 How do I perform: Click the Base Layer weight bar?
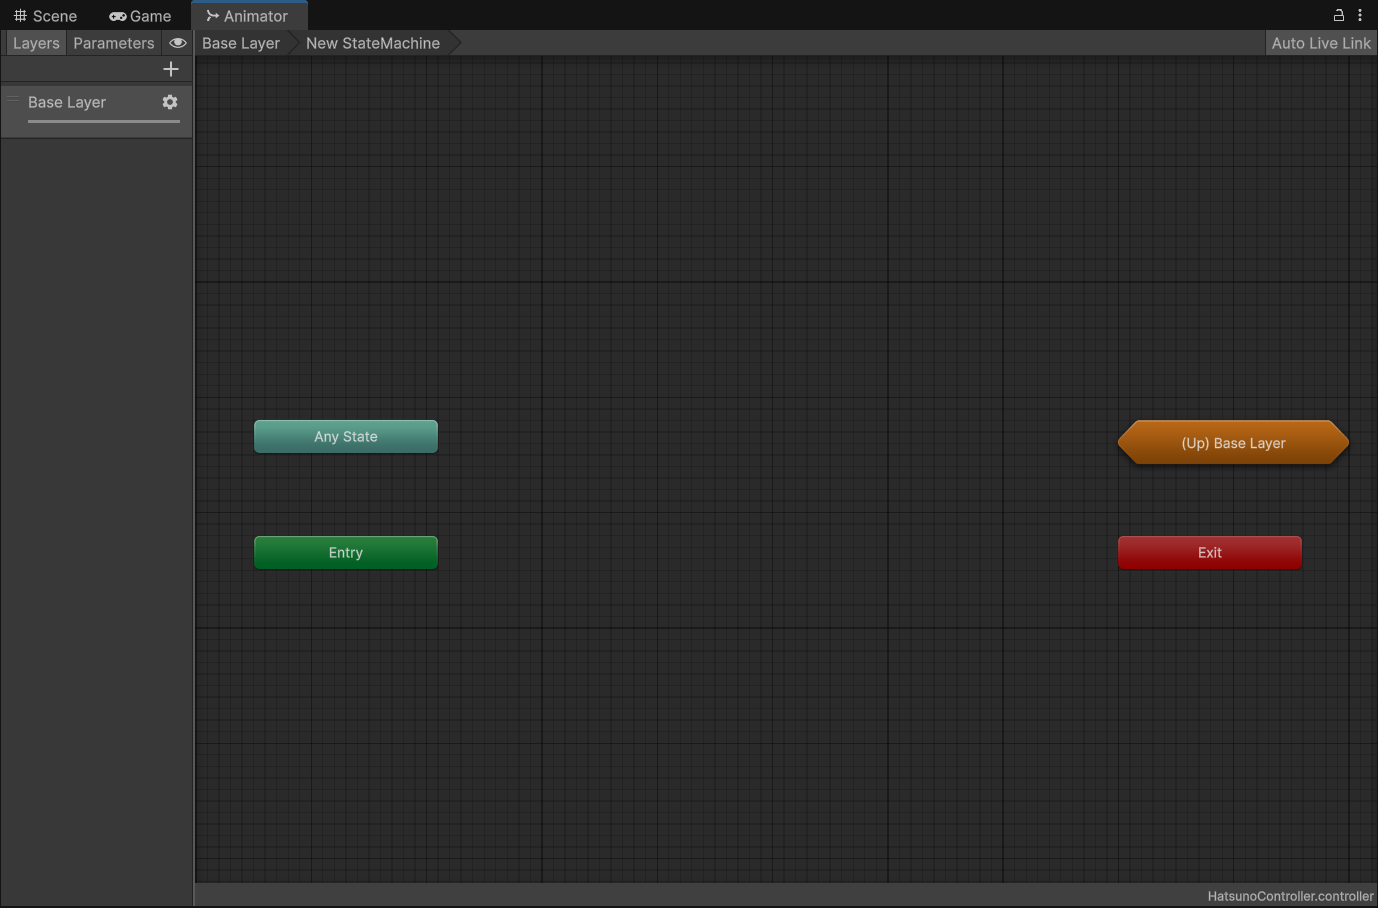[104, 122]
